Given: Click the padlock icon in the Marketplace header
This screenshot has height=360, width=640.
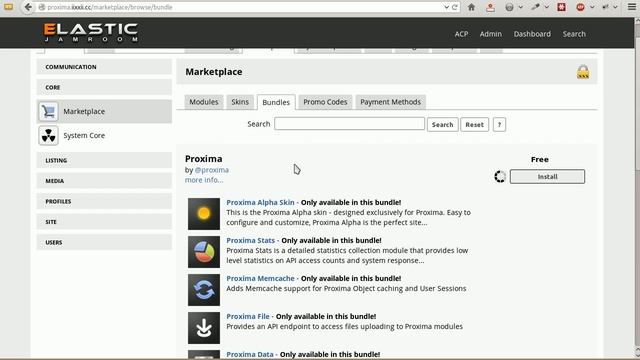Looking at the screenshot, I should (x=583, y=72).
